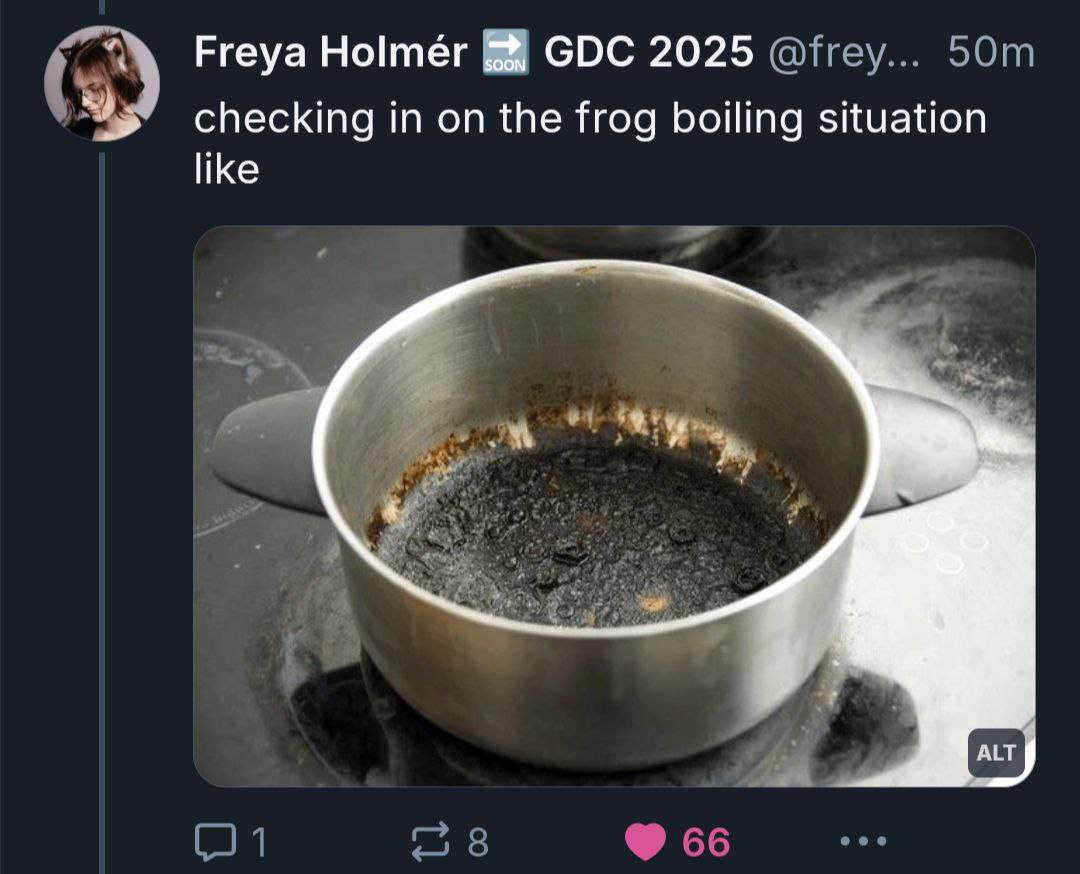This screenshot has width=1080, height=874.
Task: Unlike the post via pink heart
Action: coord(645,842)
